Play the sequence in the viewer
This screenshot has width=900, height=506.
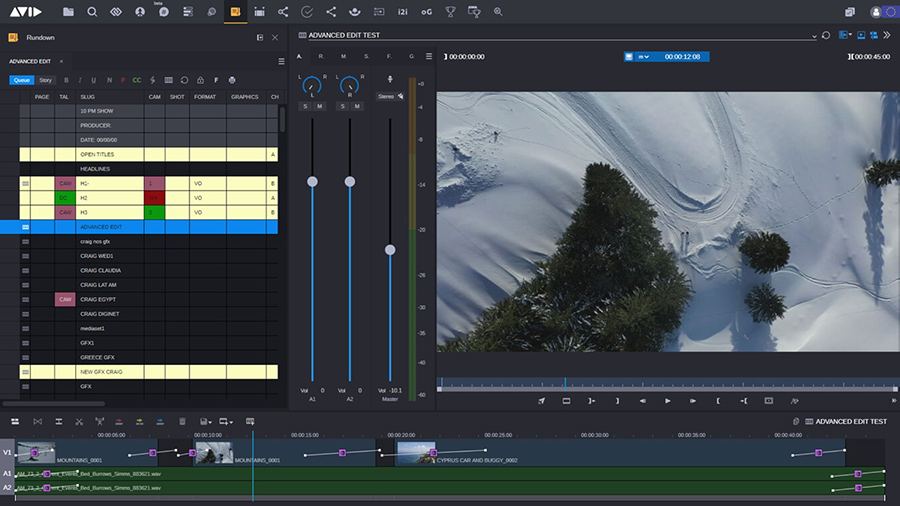[668, 401]
